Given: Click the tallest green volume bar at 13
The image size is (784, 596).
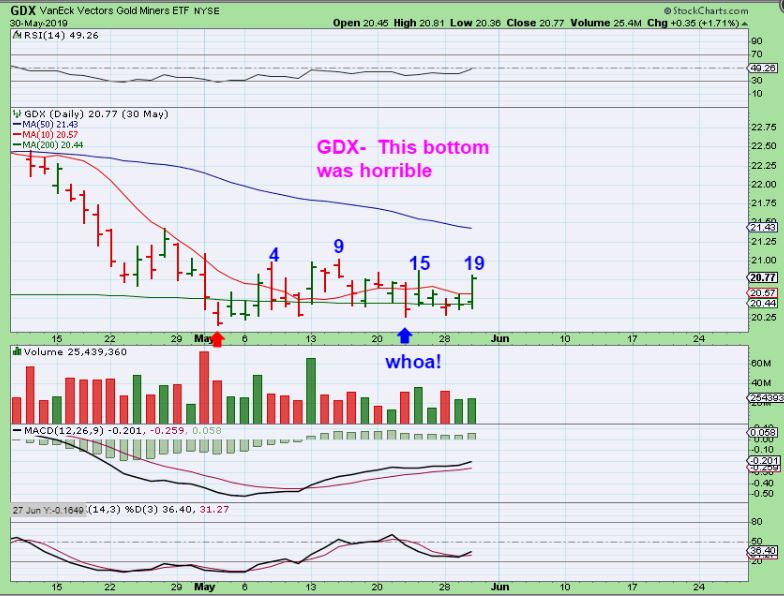Looking at the screenshot, I should pos(311,391).
